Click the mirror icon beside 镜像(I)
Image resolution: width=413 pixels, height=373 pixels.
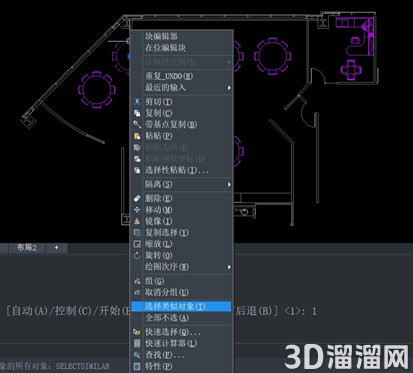[137, 221]
